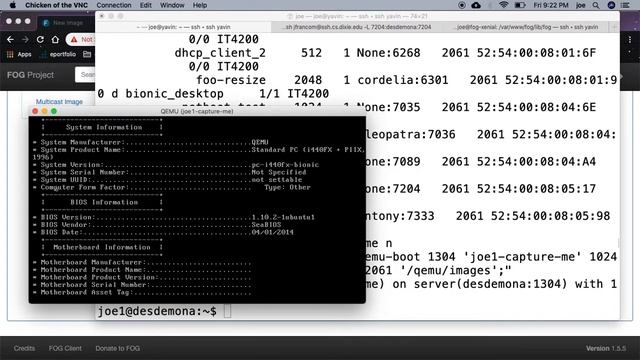Zoom the QEMU window with green button
The height and width of the screenshot is (360, 640).
tap(54, 111)
